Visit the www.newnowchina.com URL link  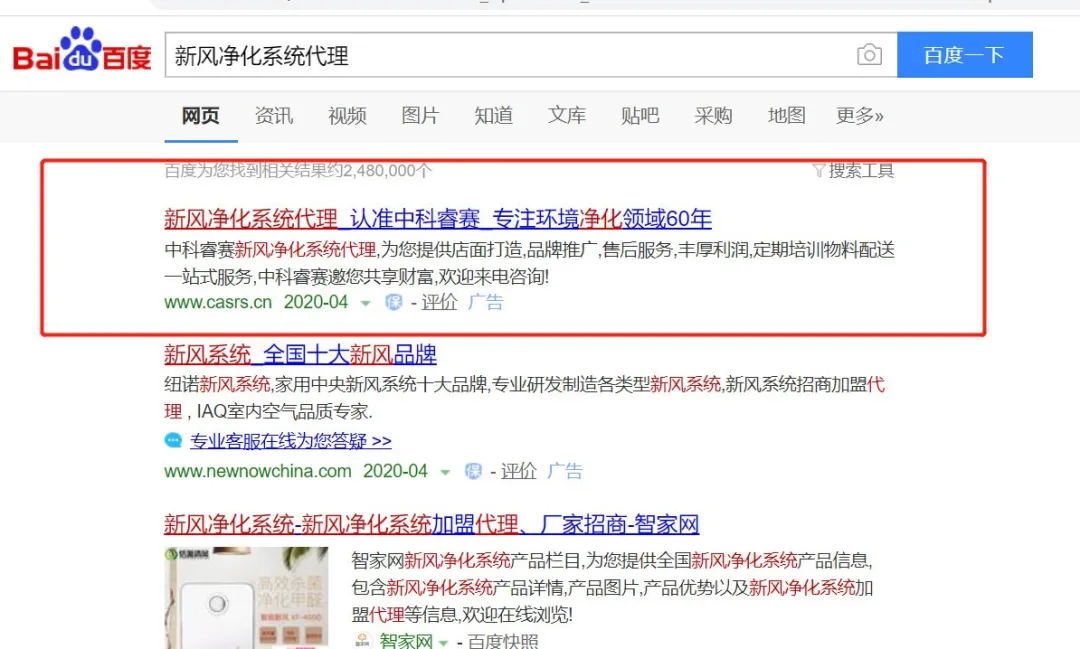[x=258, y=471]
